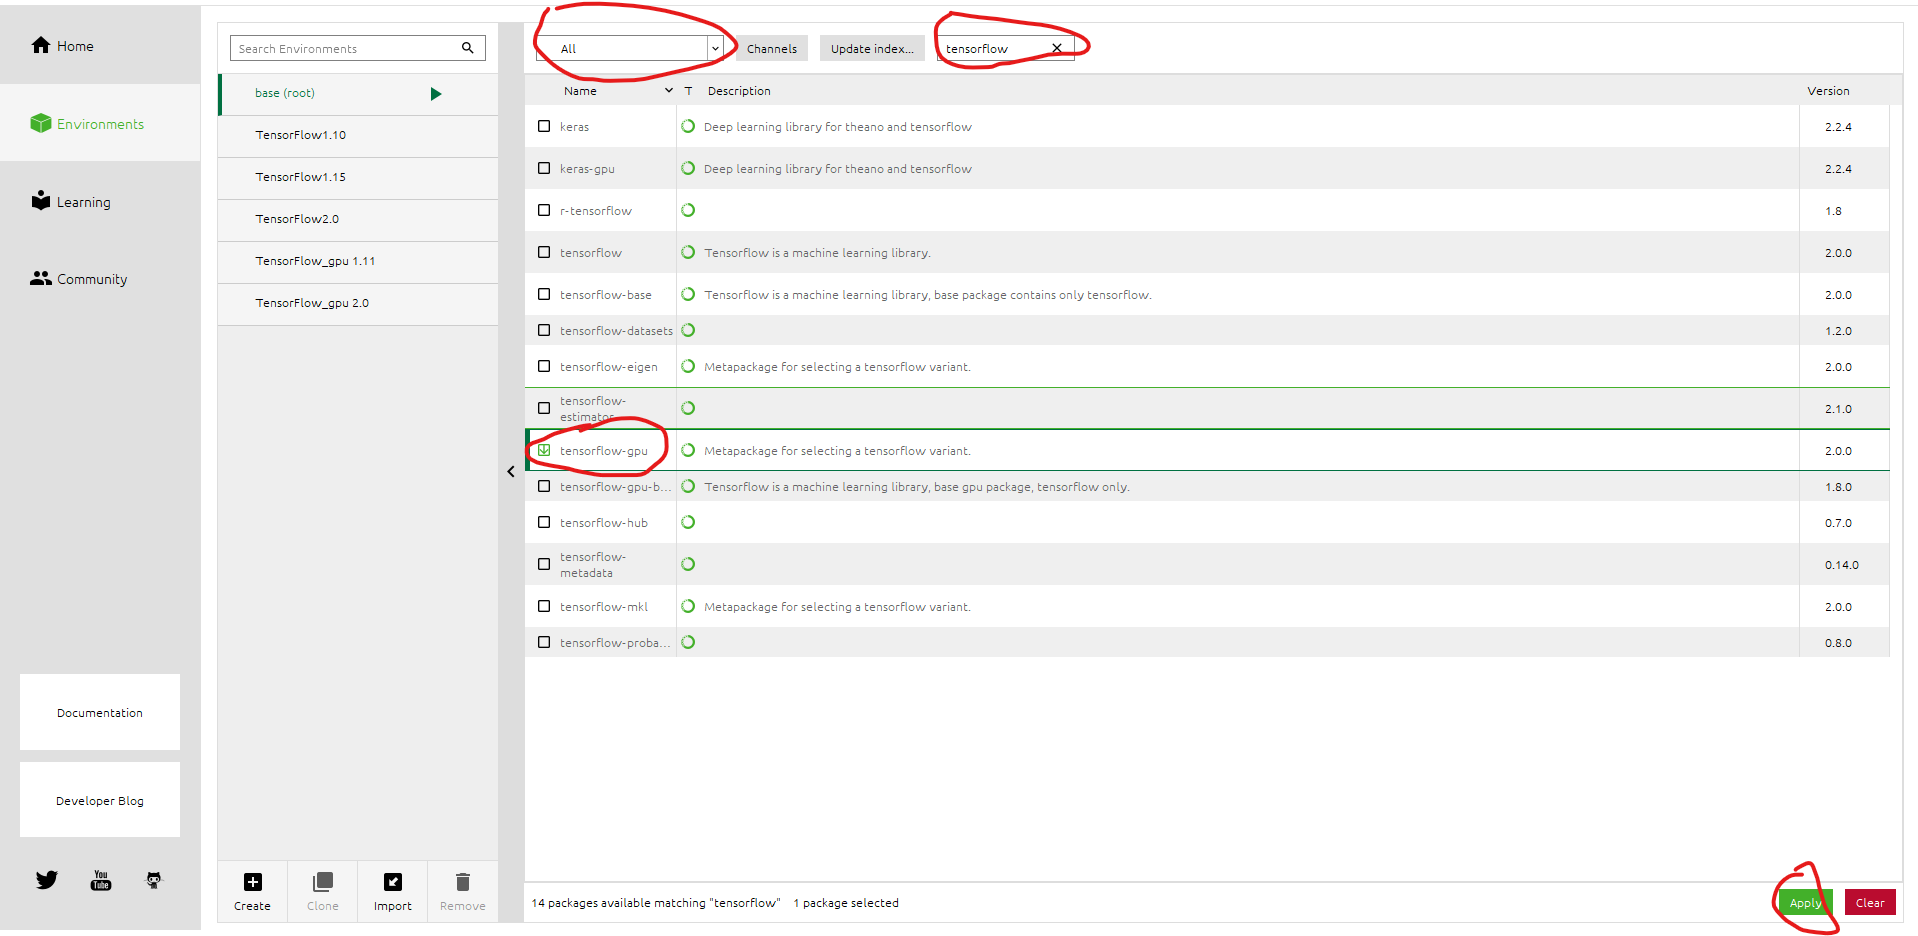Open the Community people icon
Image resolution: width=1918 pixels, height=936 pixels.
(41, 278)
